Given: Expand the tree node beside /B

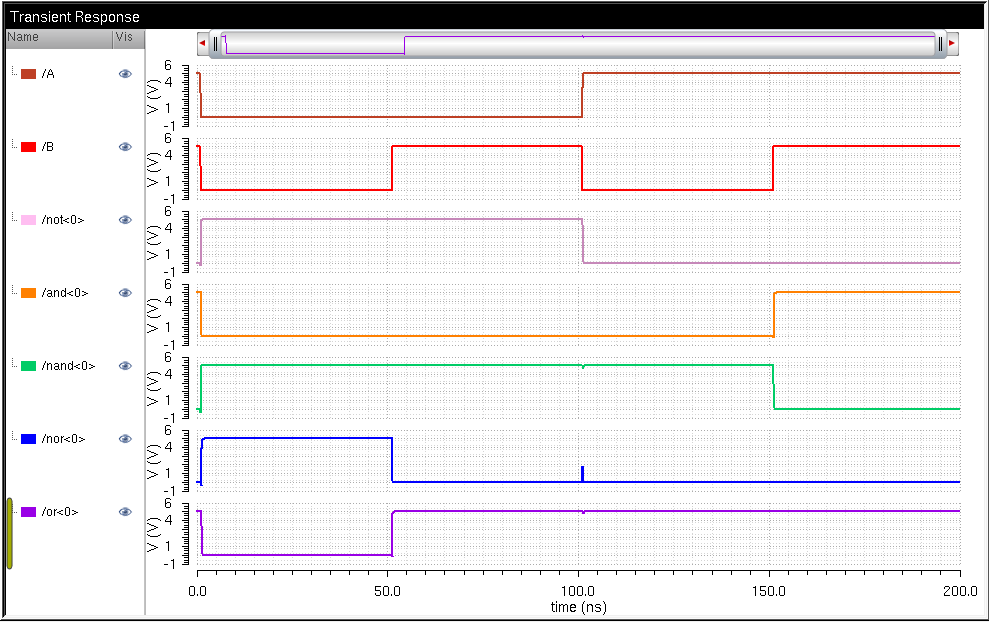Looking at the screenshot, I should click(x=14, y=146).
